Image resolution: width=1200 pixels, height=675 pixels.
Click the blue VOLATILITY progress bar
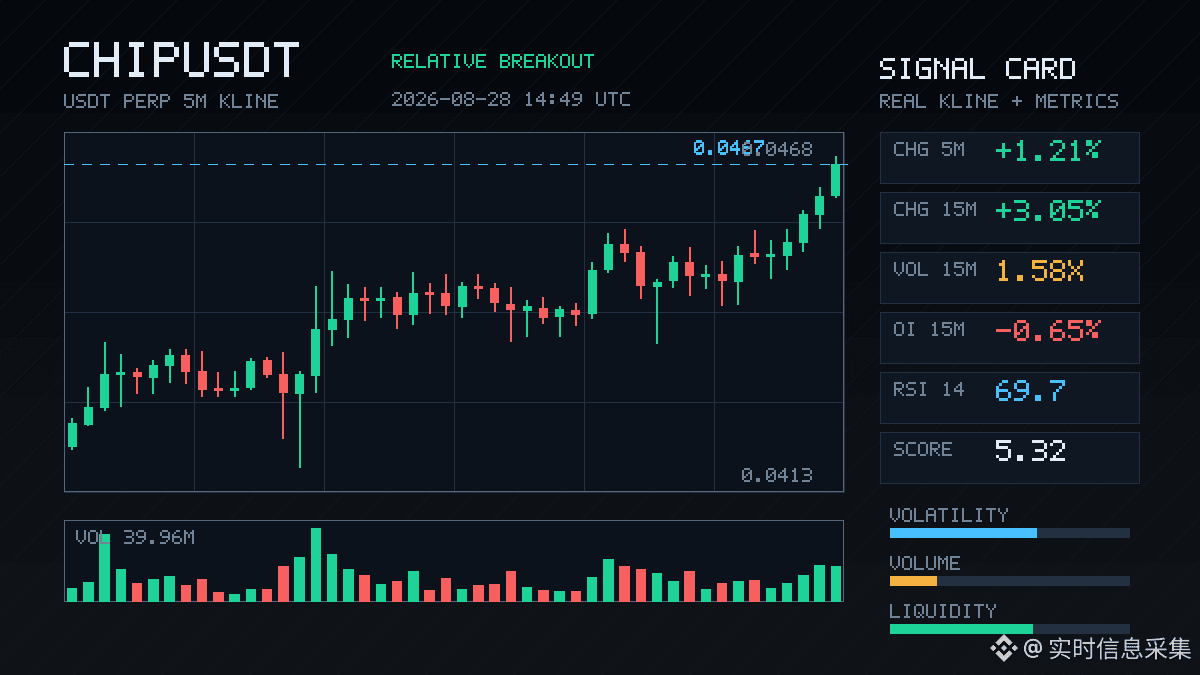963,533
